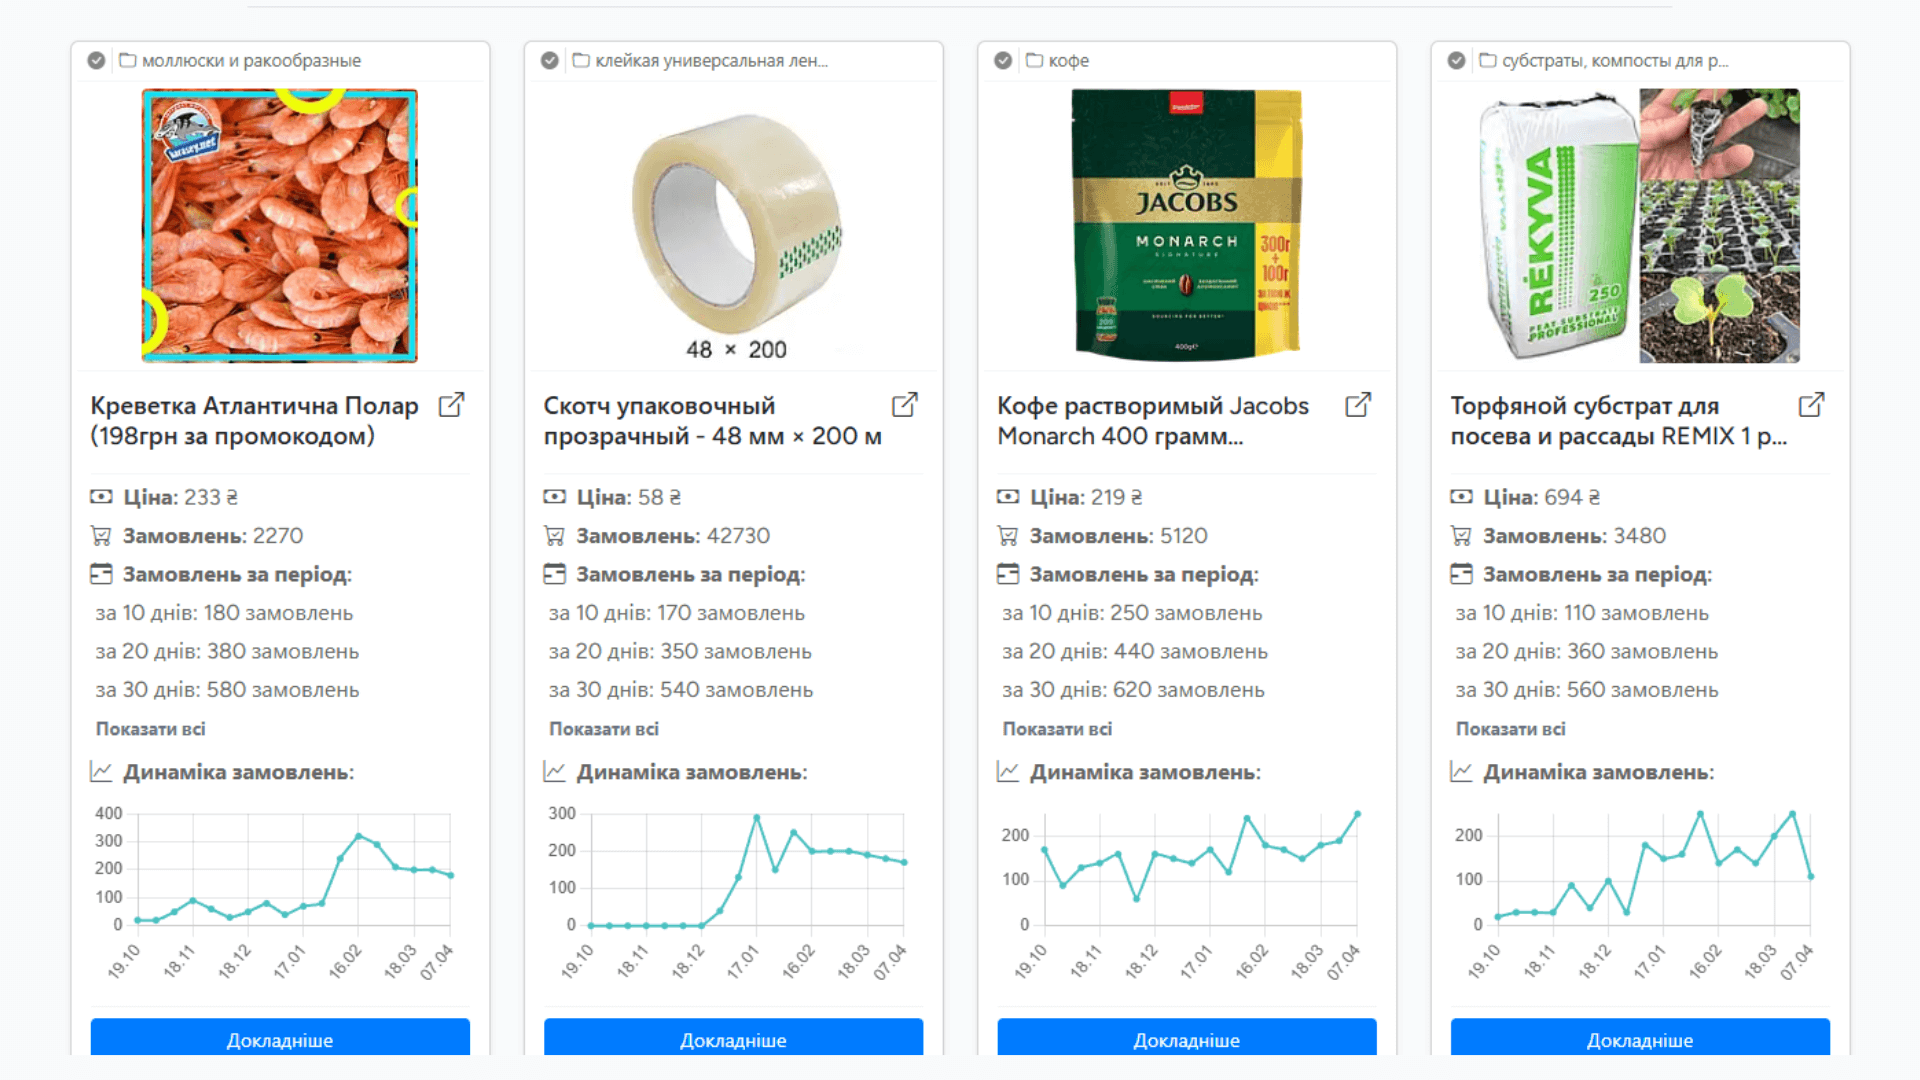Image resolution: width=1920 pixels, height=1080 pixels.
Task: Toggle check mark on Jacobs coffee card
Action: click(x=1003, y=60)
